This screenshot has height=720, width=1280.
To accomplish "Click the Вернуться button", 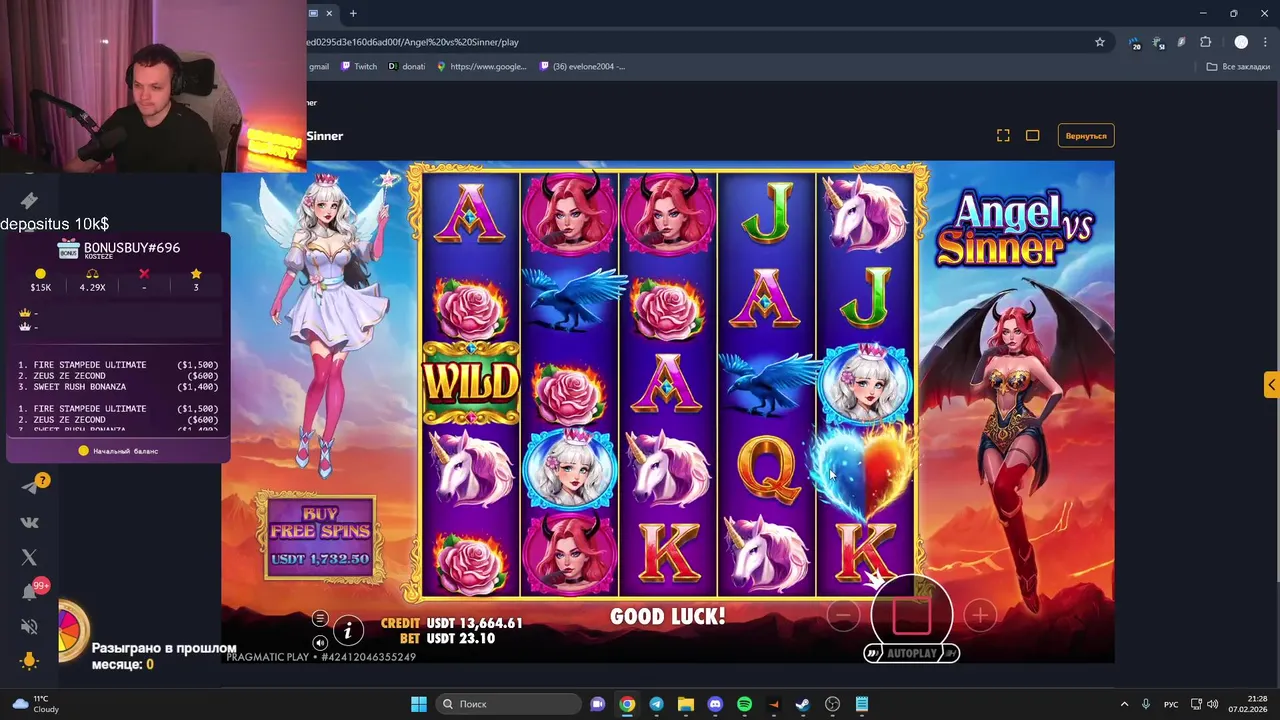I will (1086, 135).
